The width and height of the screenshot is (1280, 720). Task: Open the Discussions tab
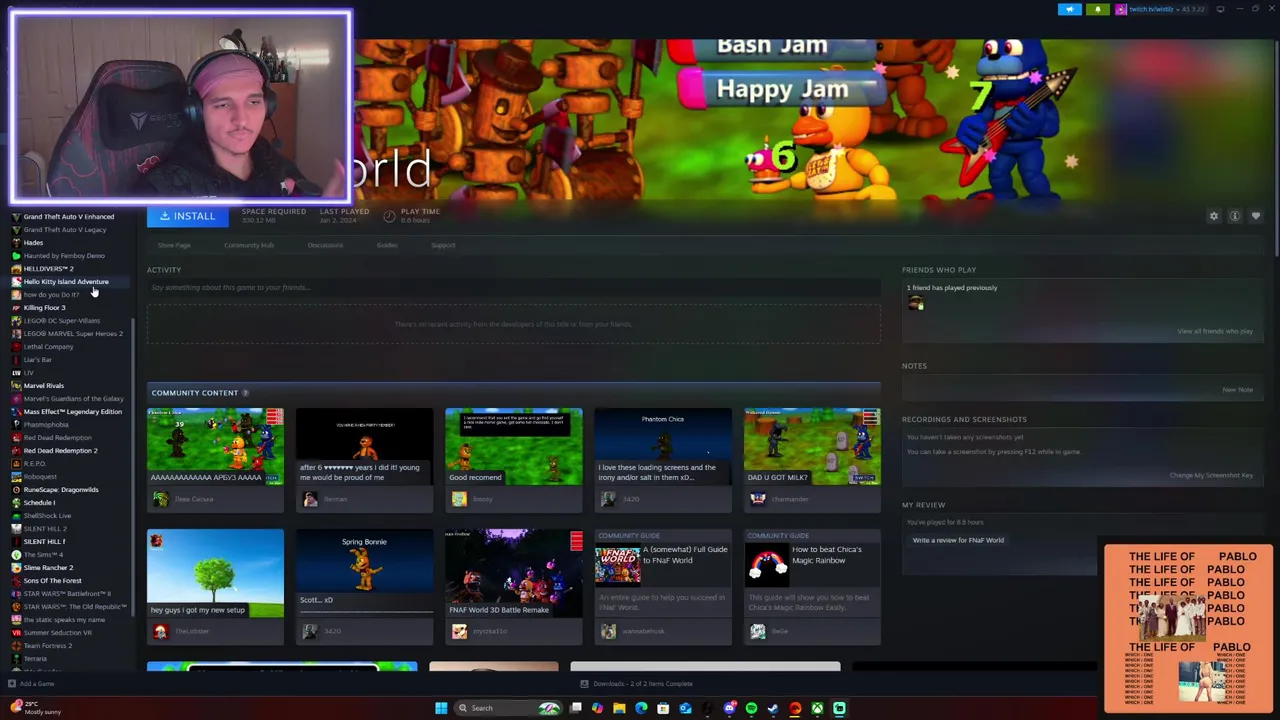[x=325, y=245]
